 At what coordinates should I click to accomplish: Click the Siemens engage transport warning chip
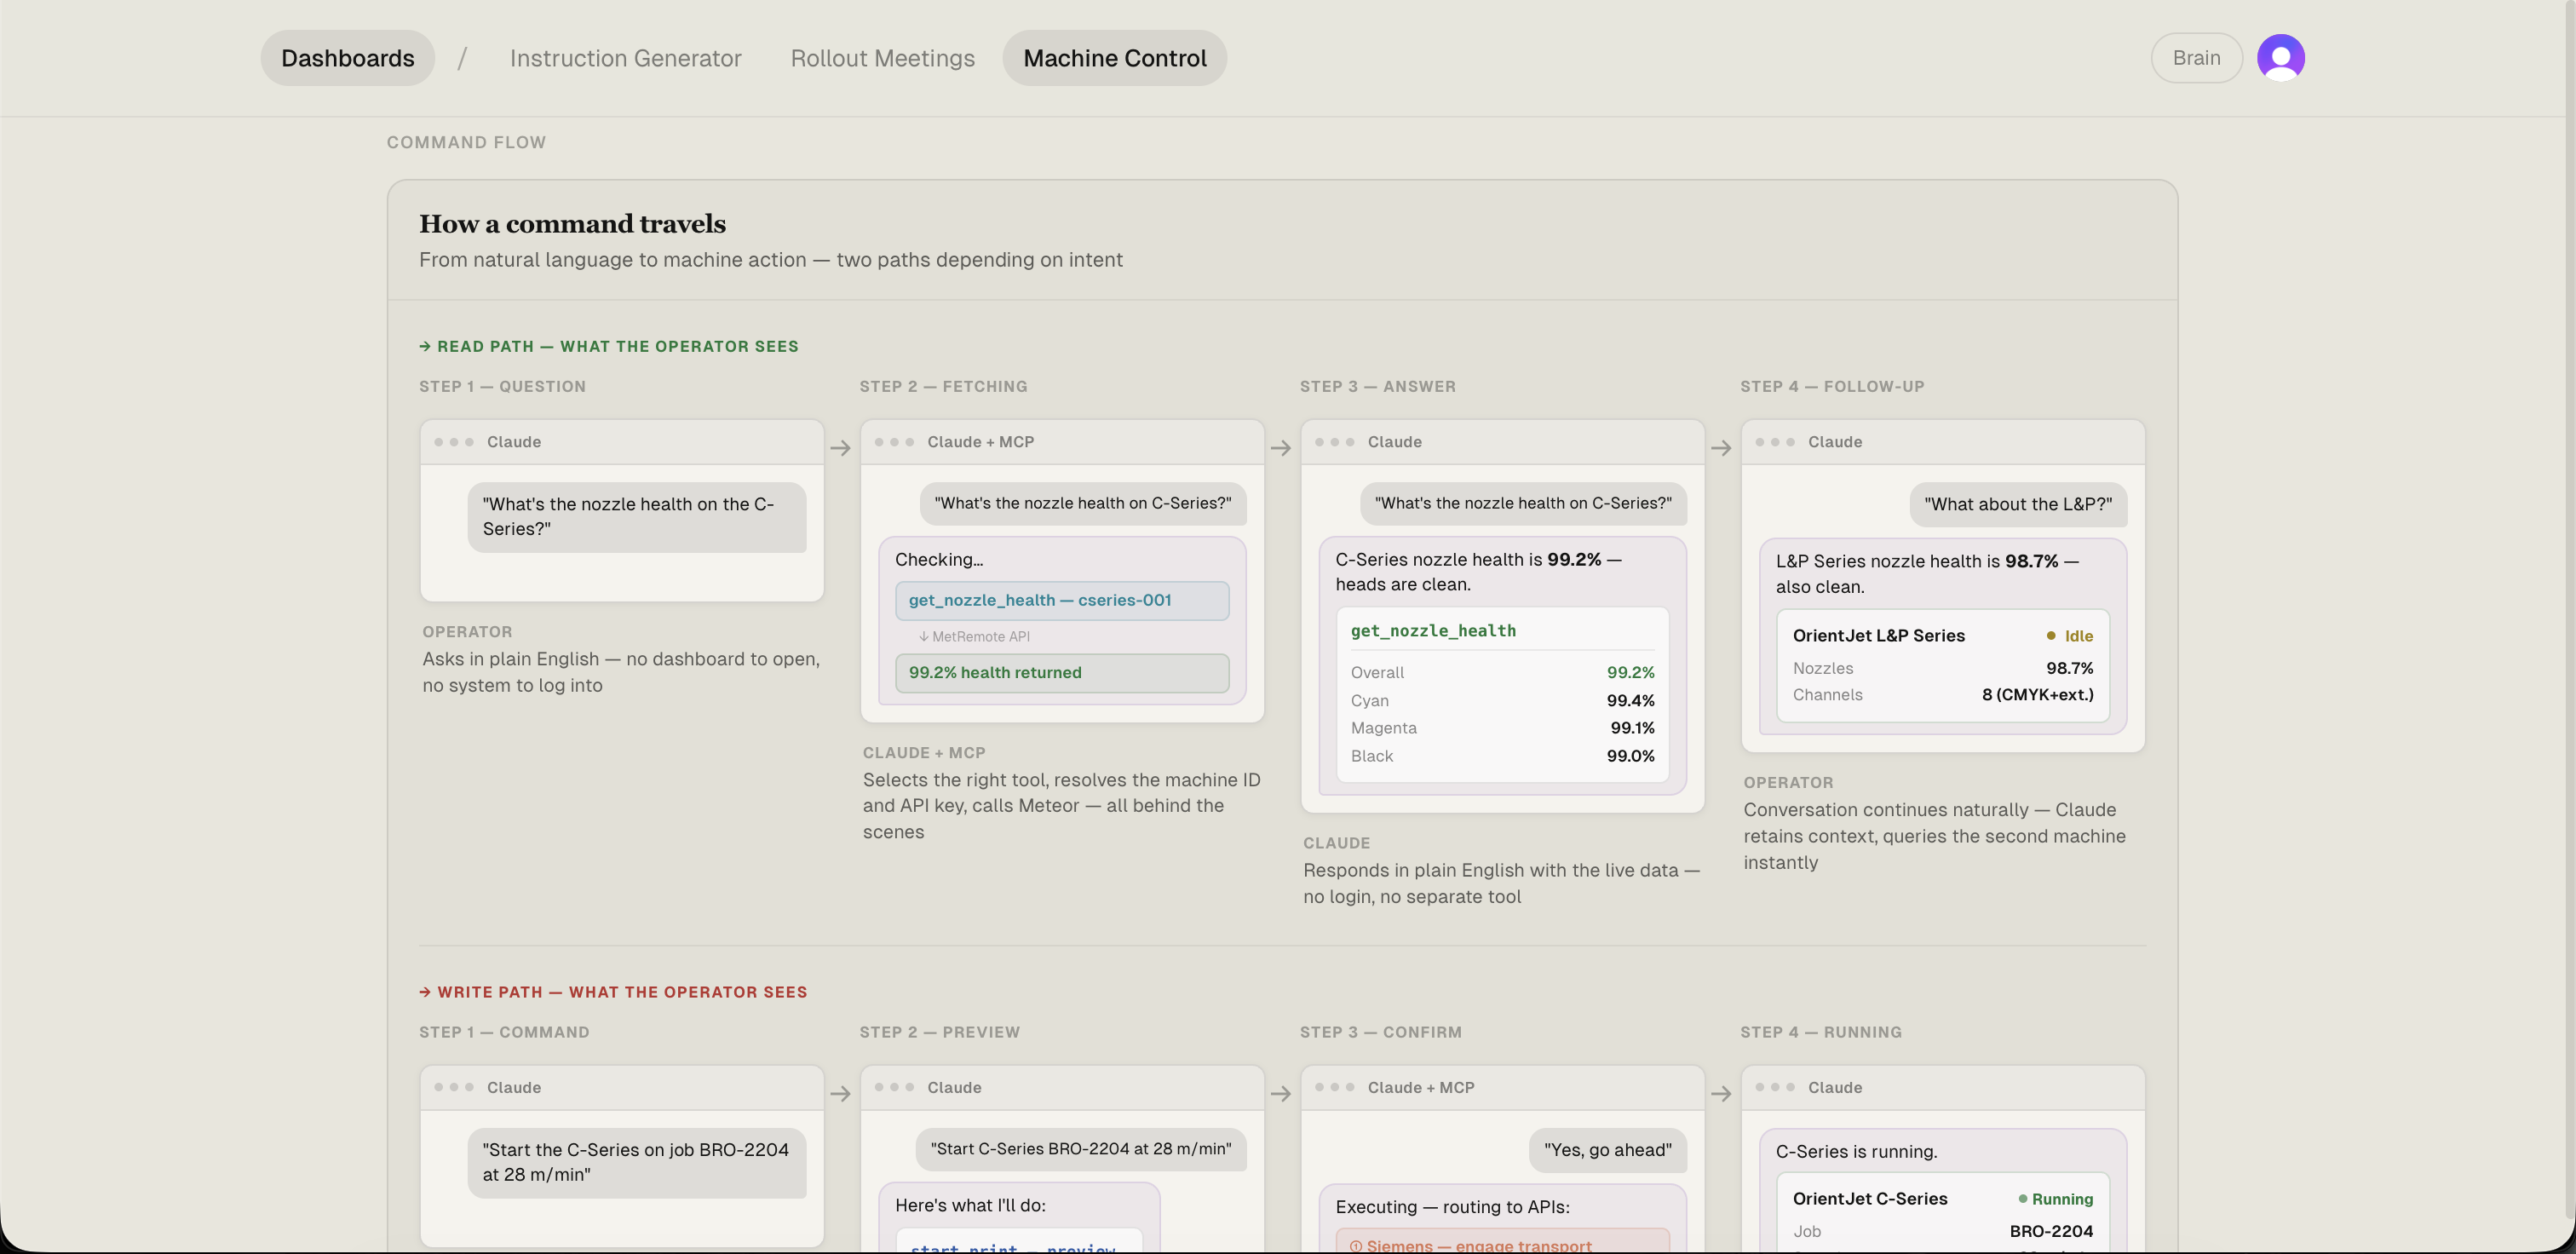(1501, 1244)
